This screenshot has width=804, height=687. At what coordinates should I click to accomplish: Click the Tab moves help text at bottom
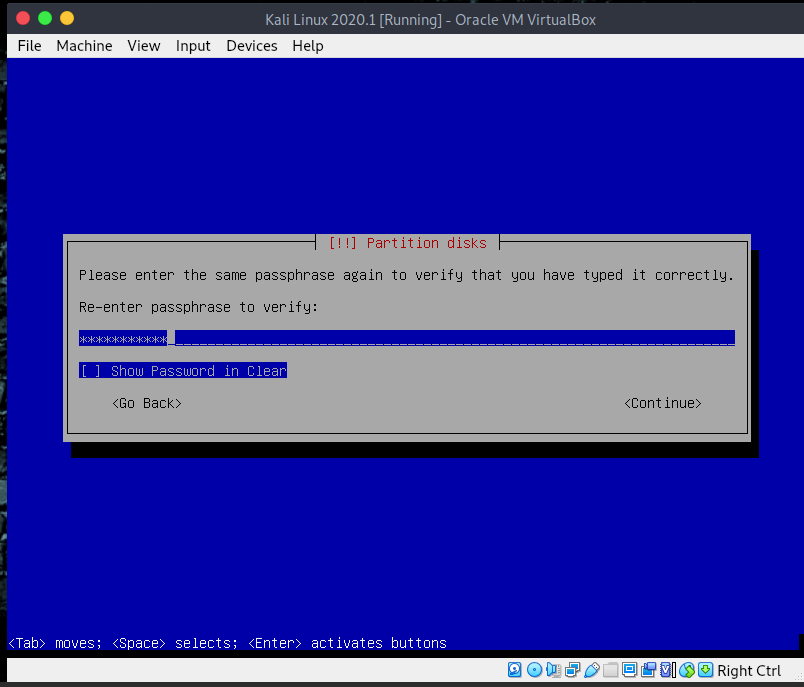[x=228, y=643]
